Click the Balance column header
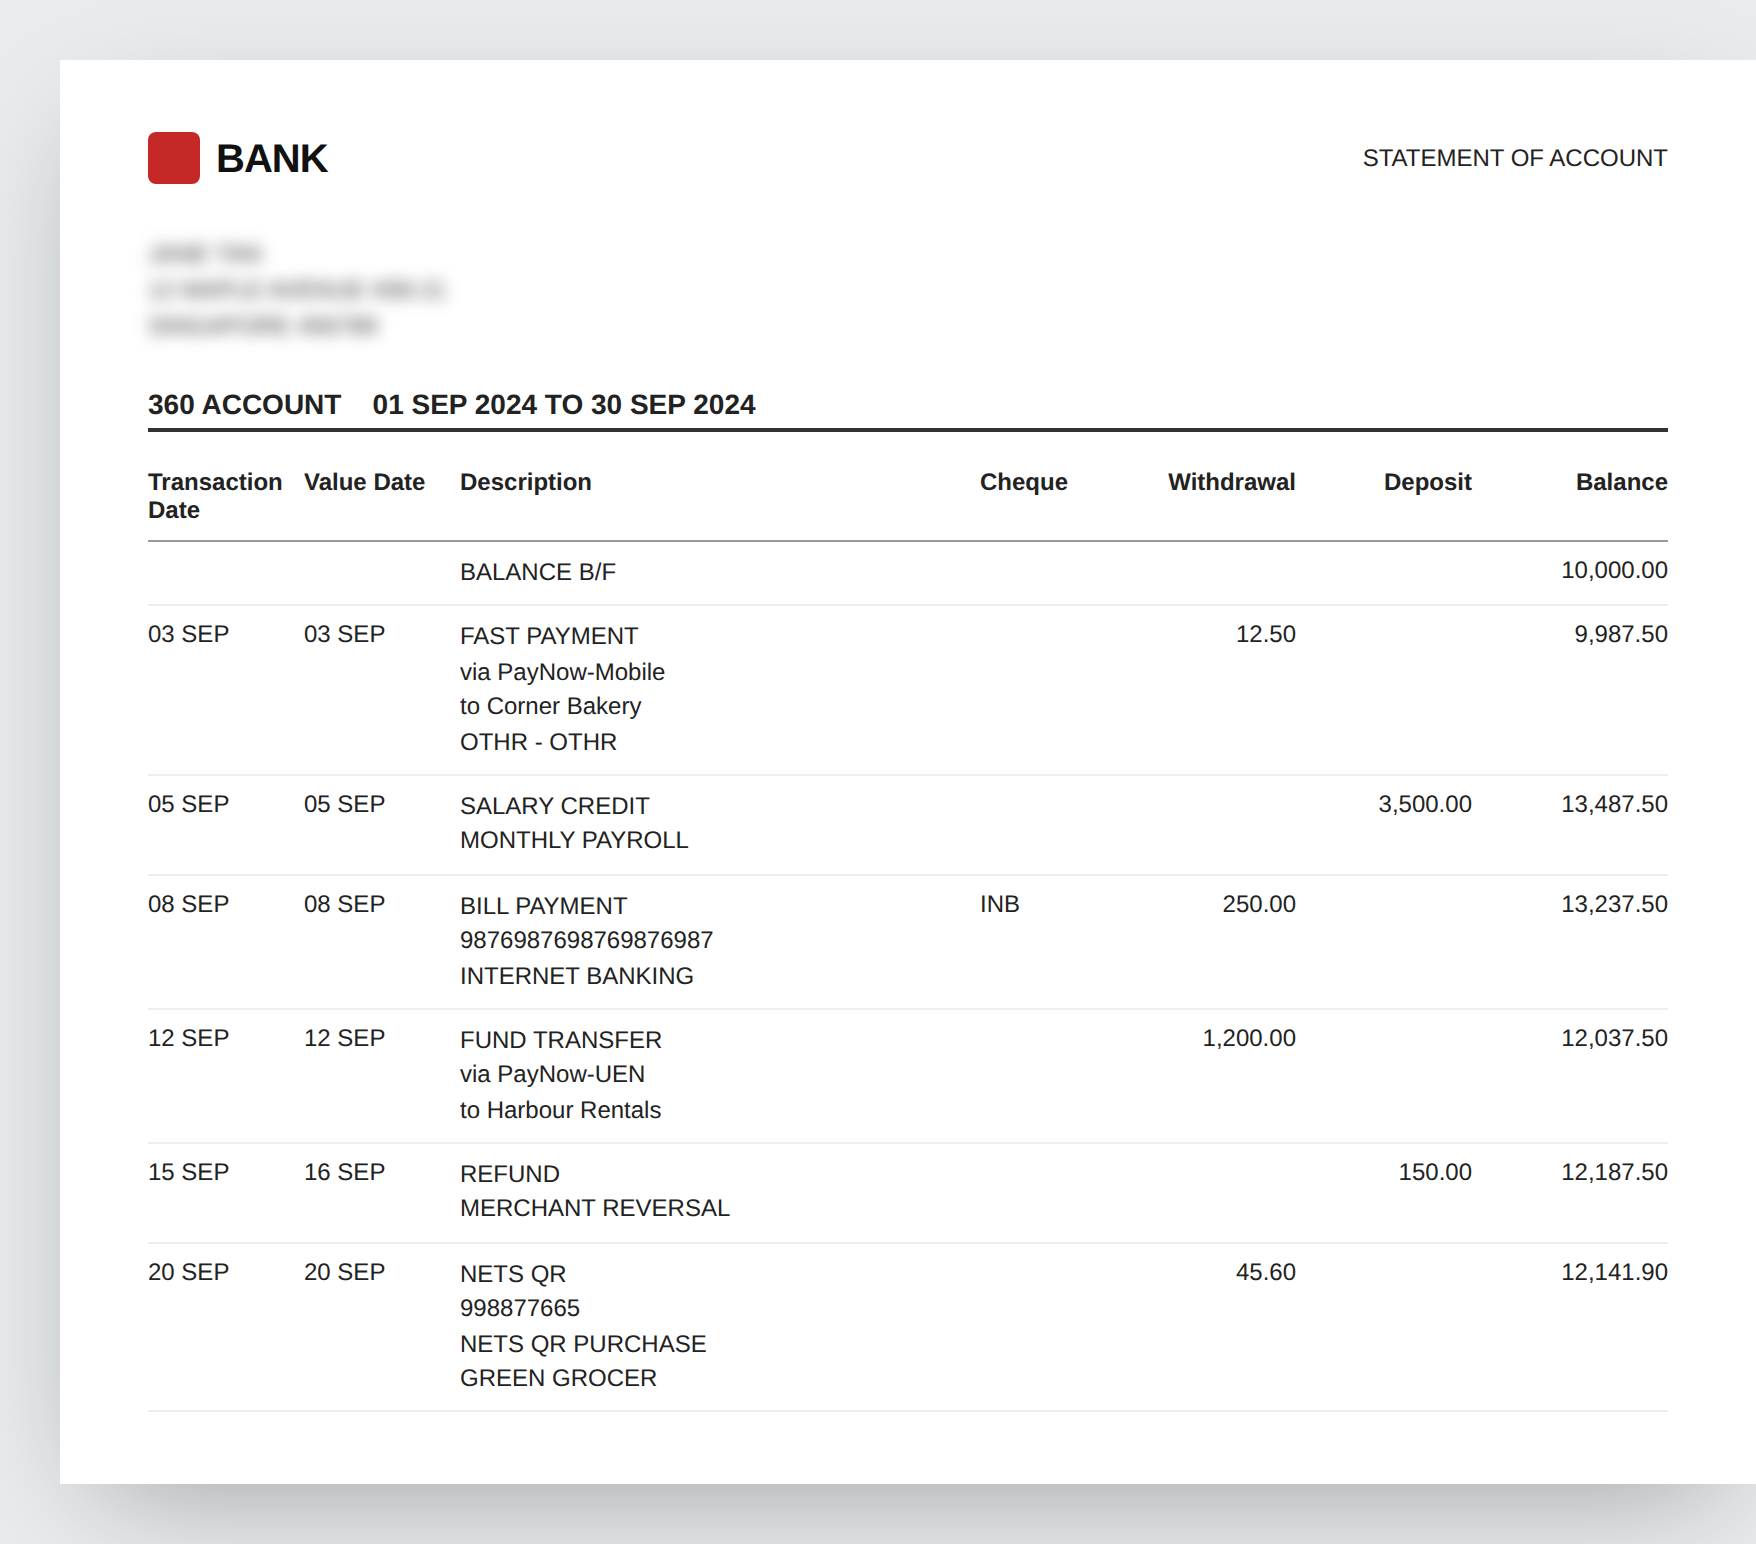 point(1622,482)
